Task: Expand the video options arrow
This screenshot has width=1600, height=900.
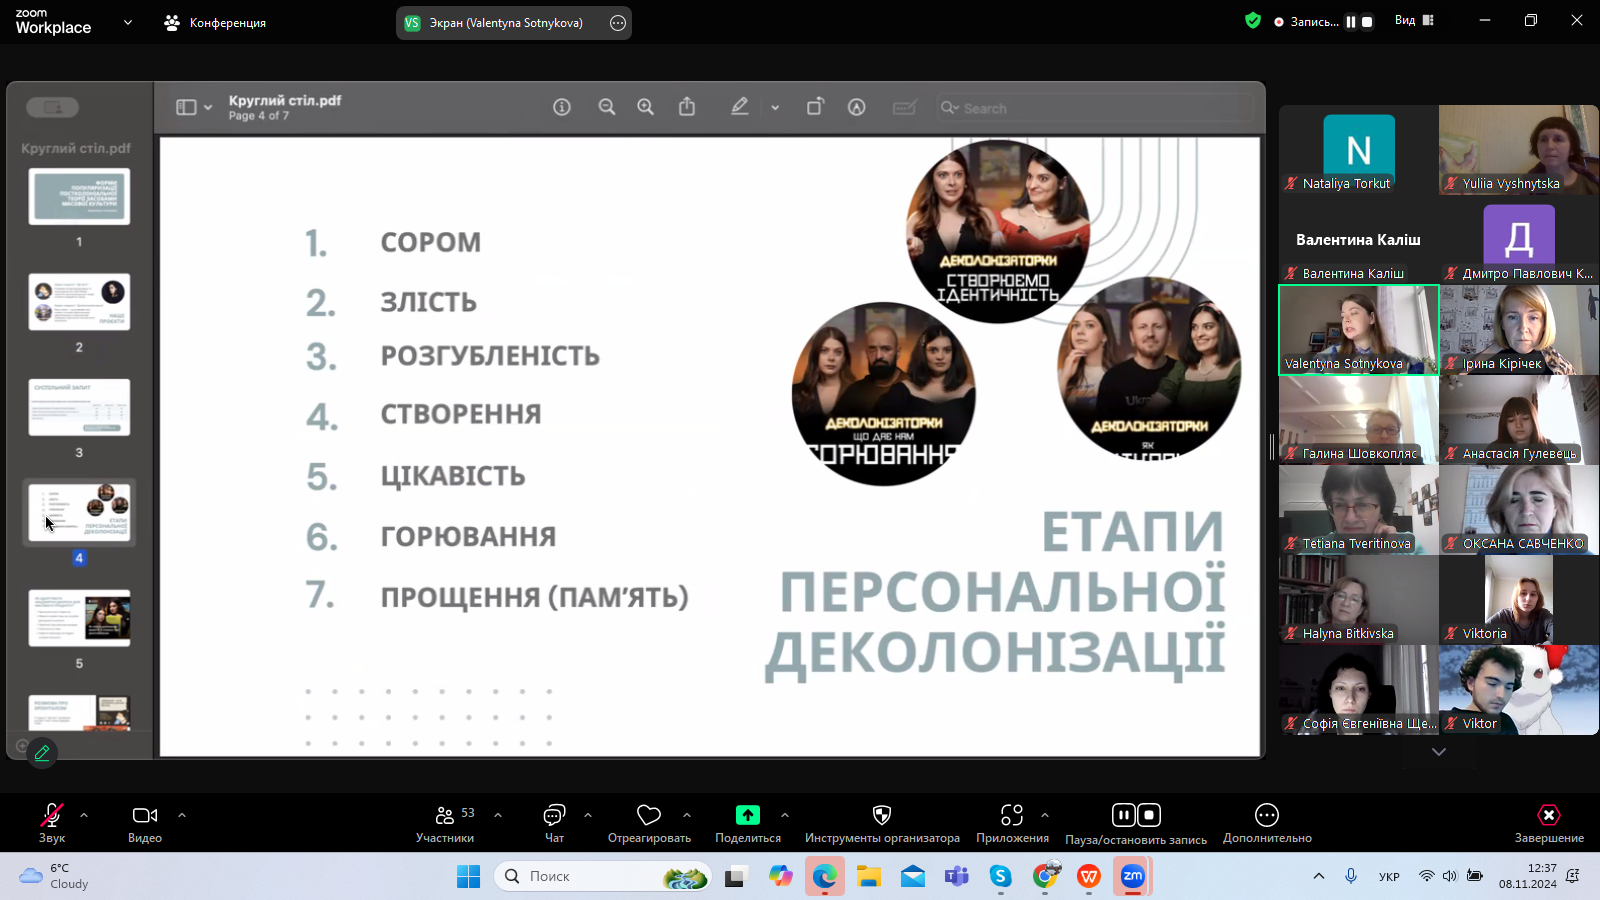Action: coord(182,815)
